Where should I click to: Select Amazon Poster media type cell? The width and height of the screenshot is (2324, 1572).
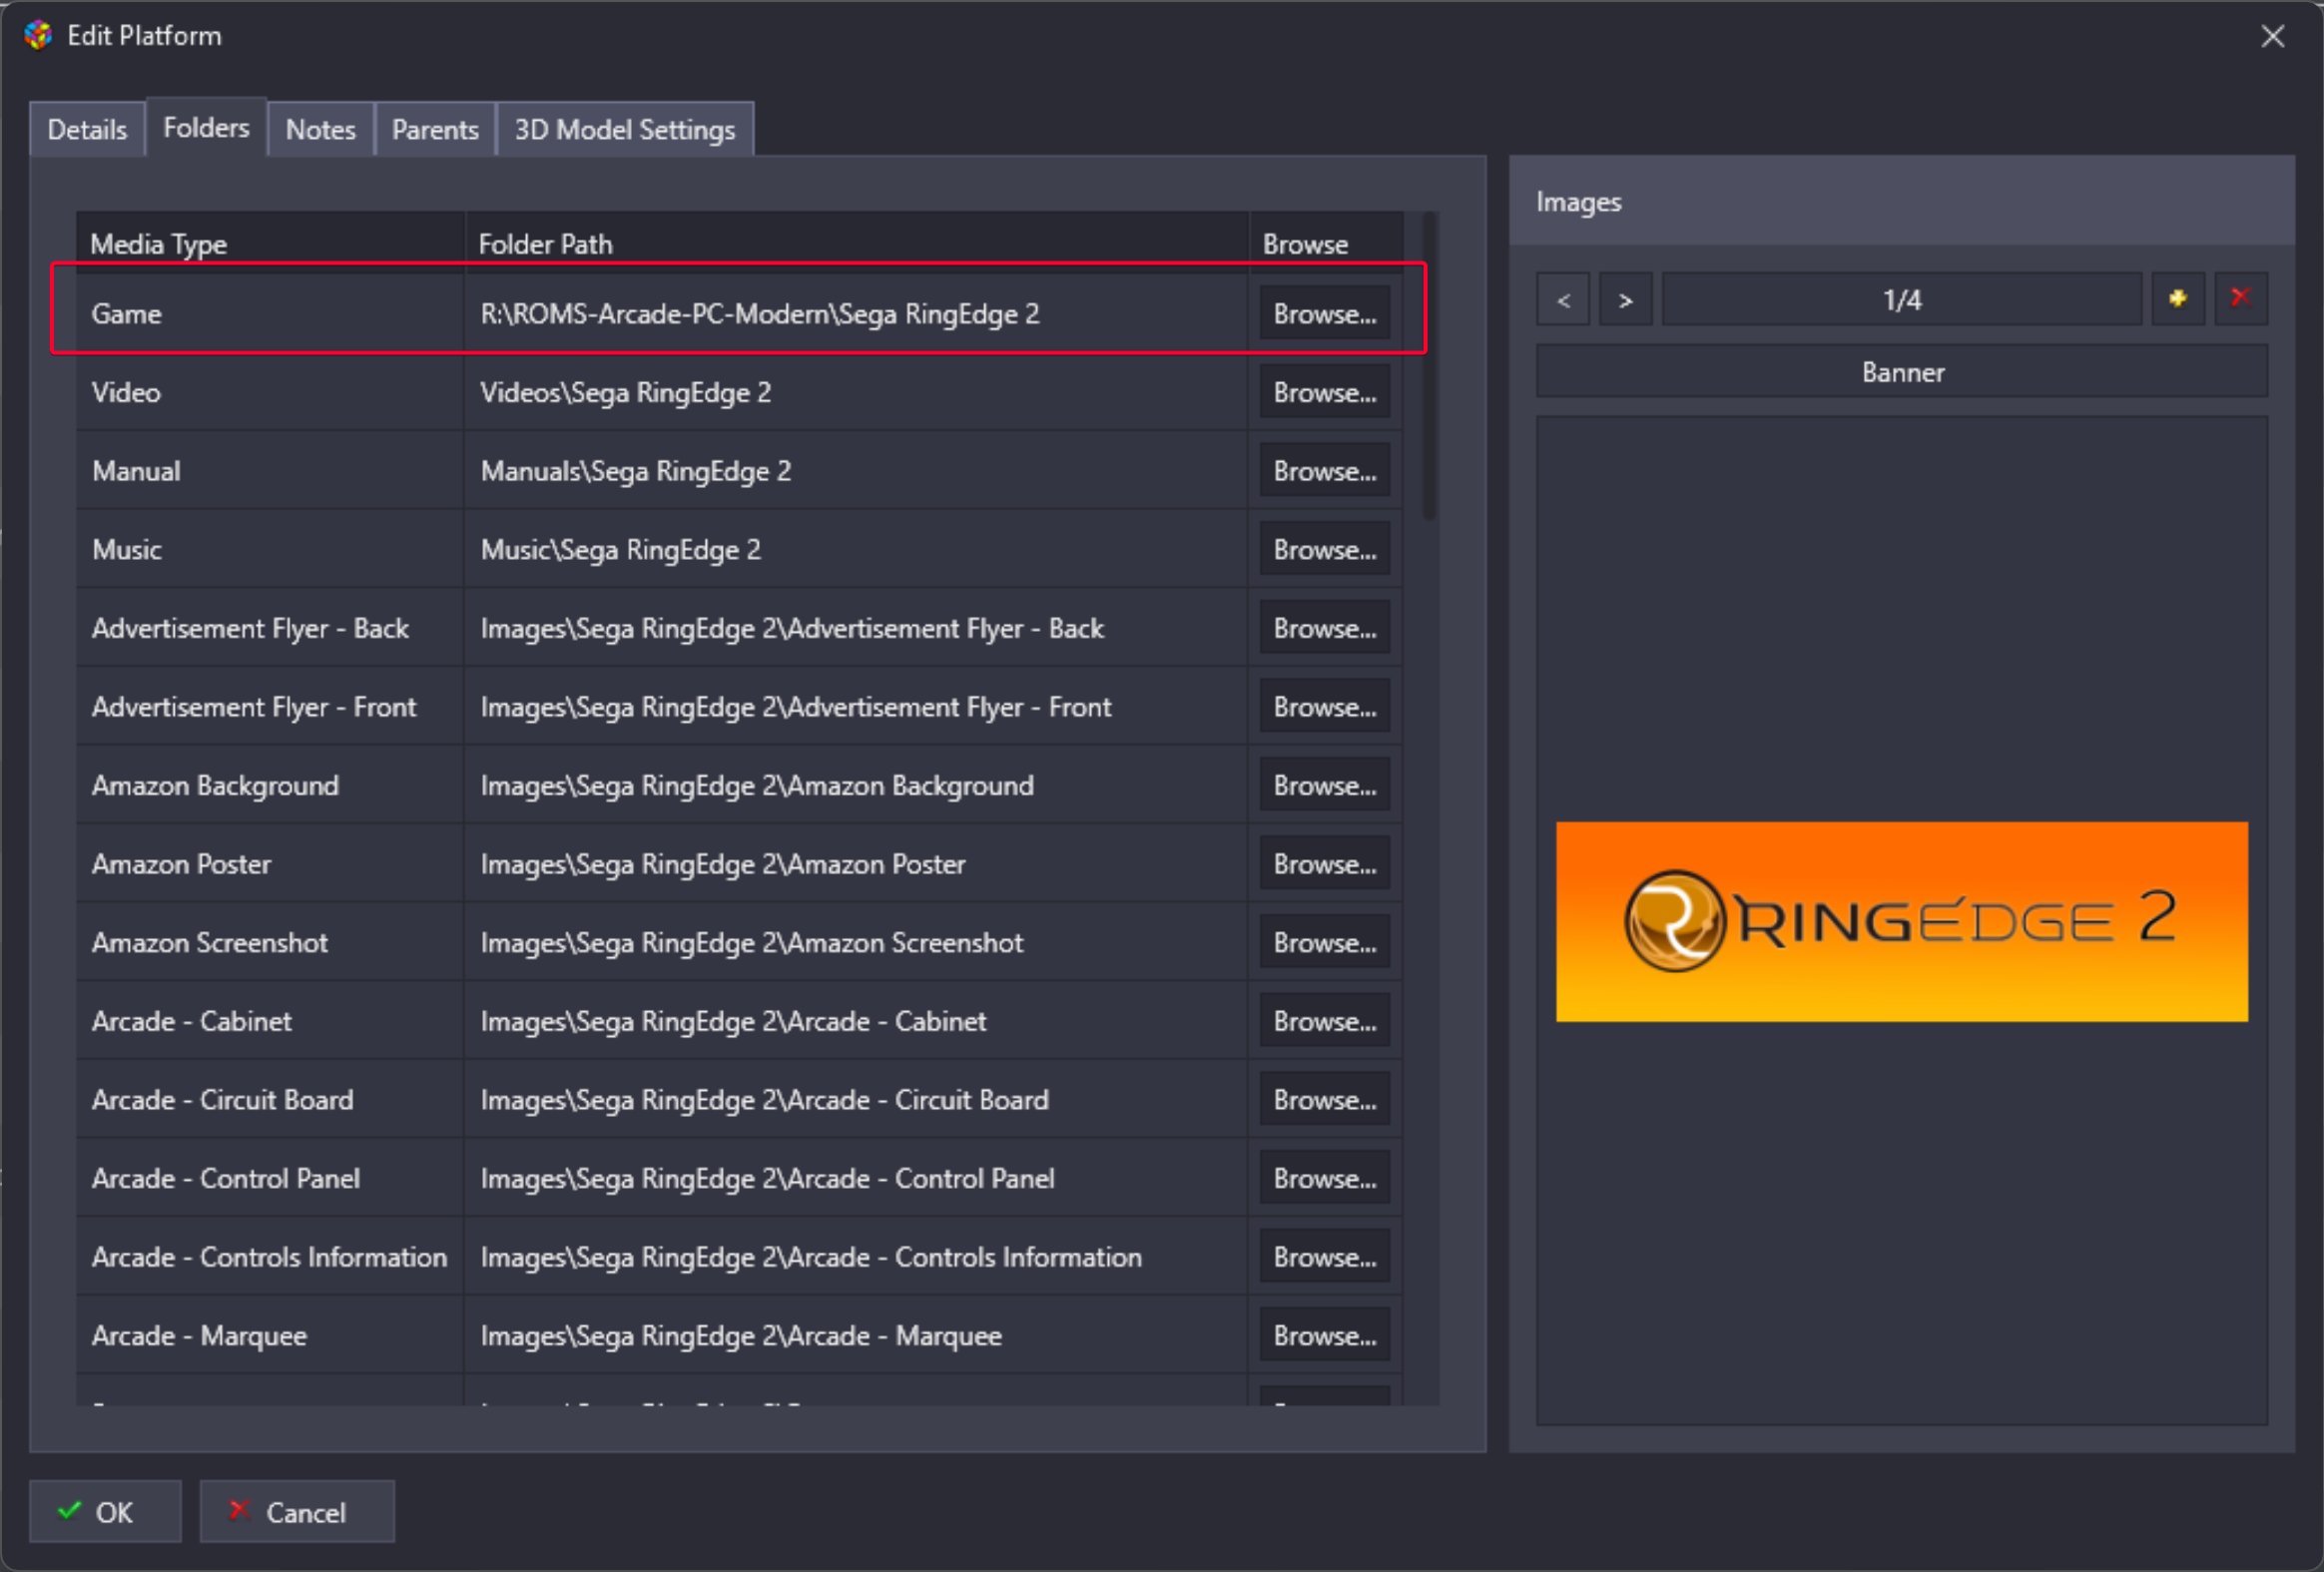[270, 864]
